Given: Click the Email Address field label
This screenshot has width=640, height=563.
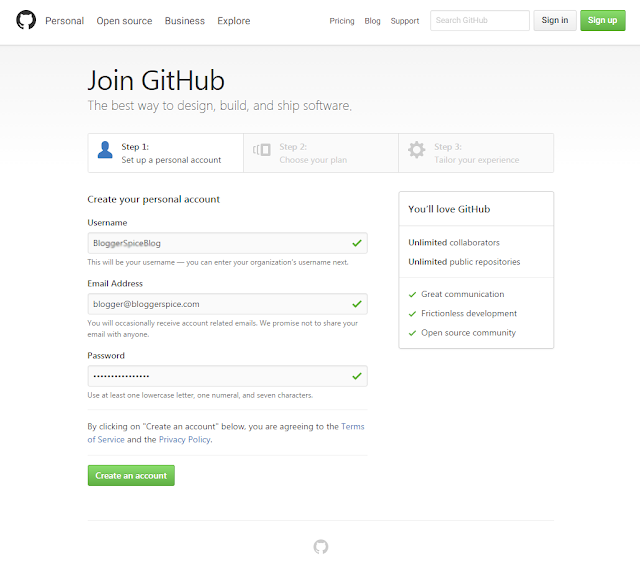Looking at the screenshot, I should point(115,284).
